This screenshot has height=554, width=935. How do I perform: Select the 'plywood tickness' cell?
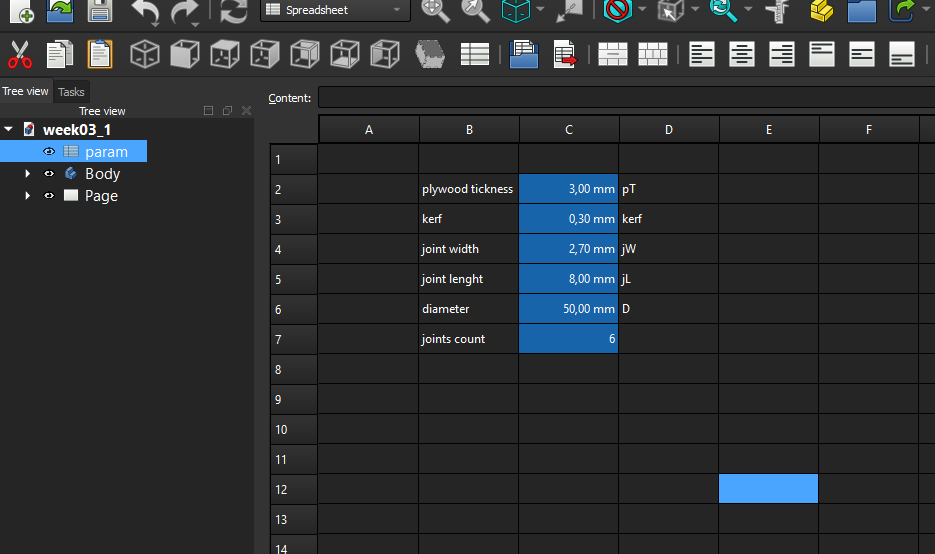click(469, 189)
